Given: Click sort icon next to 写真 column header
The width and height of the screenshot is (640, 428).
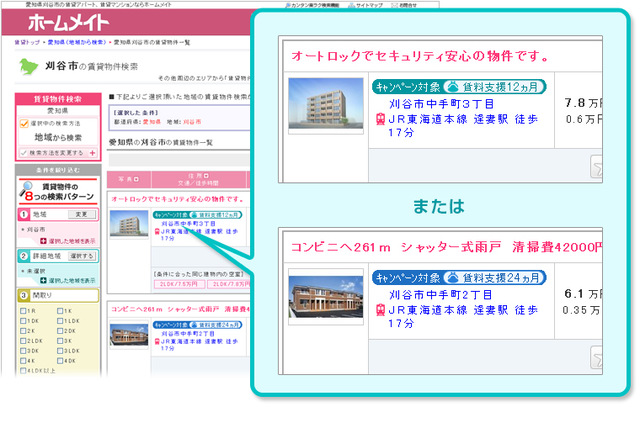Looking at the screenshot, I should pyautogui.click(x=136, y=179).
